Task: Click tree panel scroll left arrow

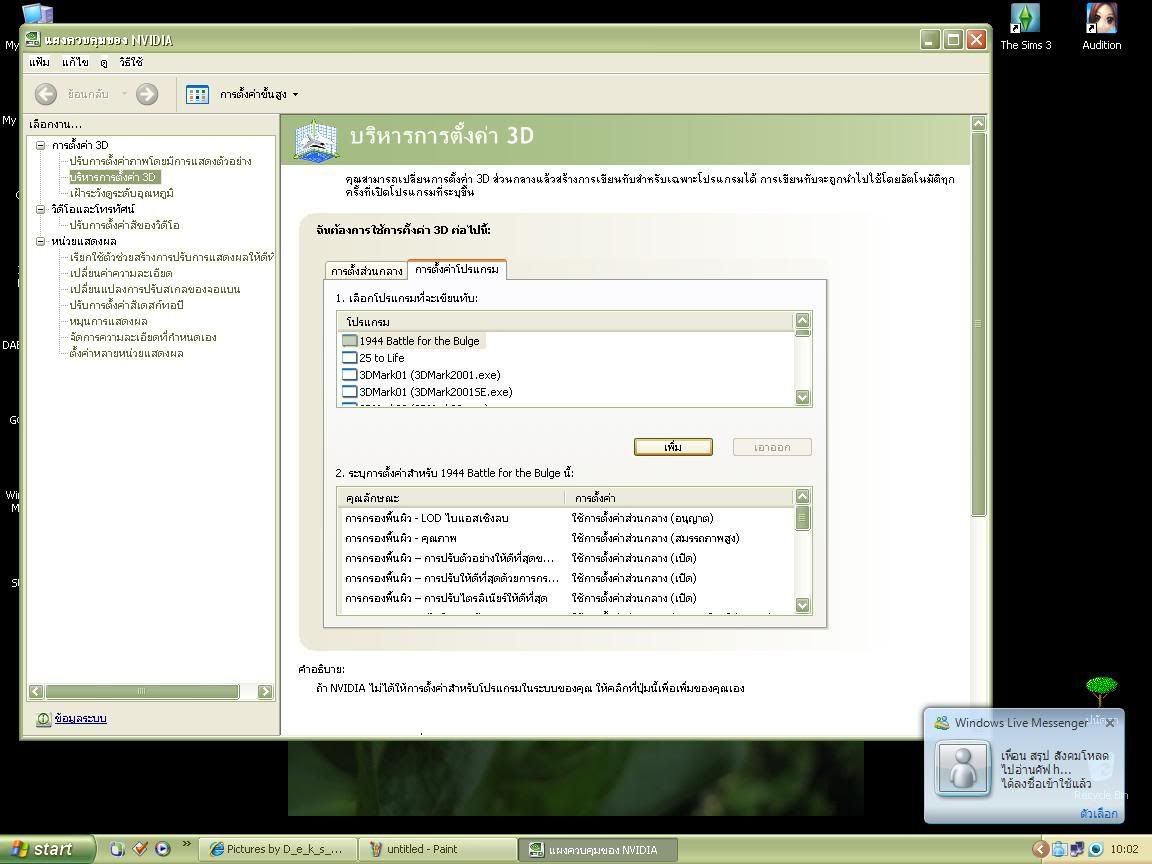Action: pyautogui.click(x=36, y=692)
